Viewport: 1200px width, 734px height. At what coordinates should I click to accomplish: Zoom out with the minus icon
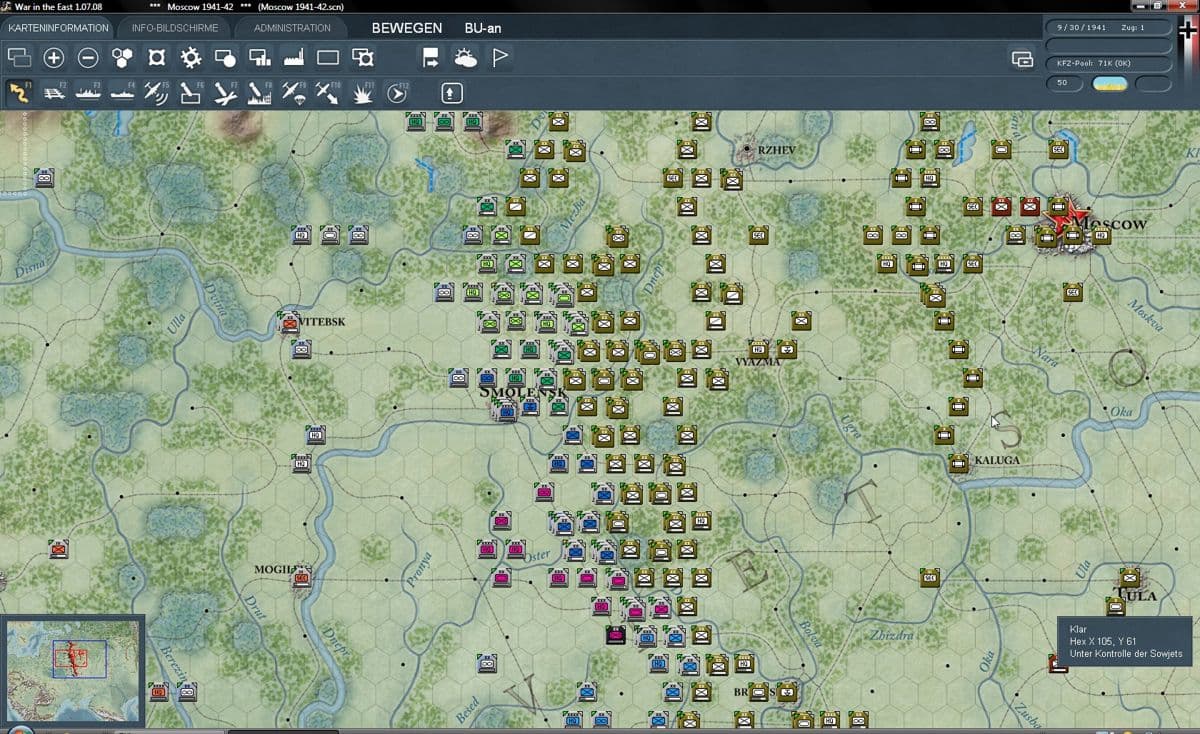click(x=88, y=58)
